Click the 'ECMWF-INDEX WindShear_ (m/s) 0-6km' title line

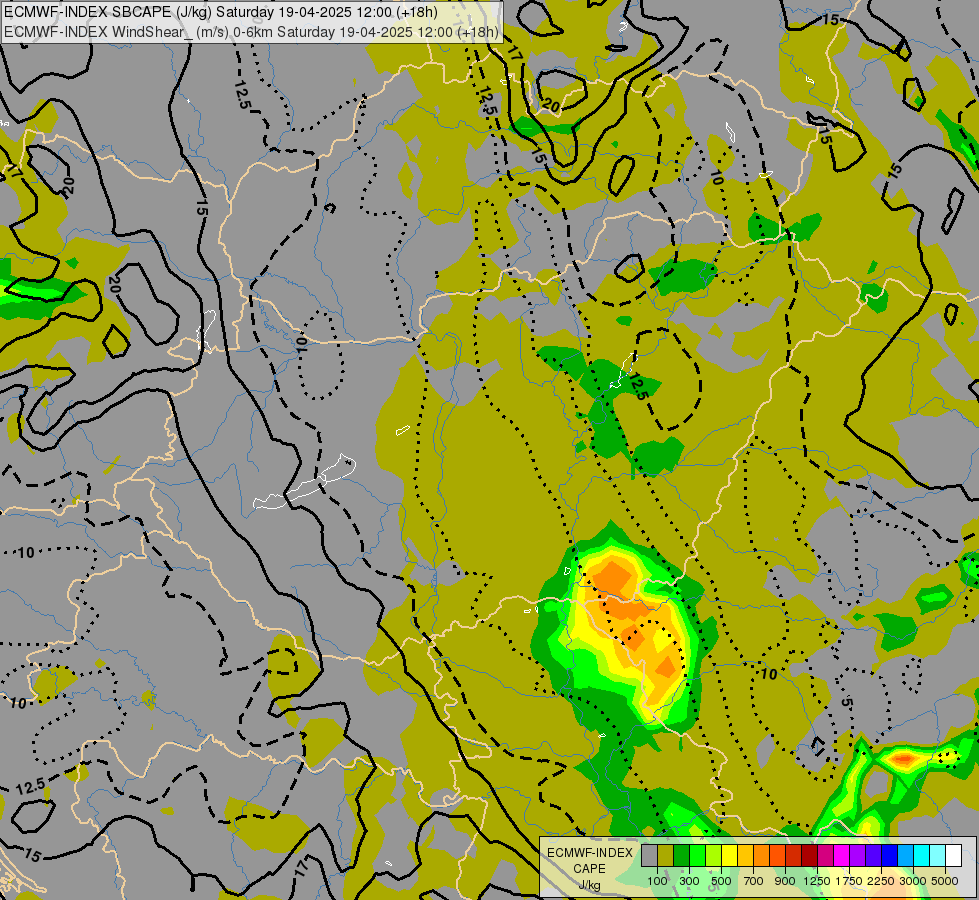point(252,32)
